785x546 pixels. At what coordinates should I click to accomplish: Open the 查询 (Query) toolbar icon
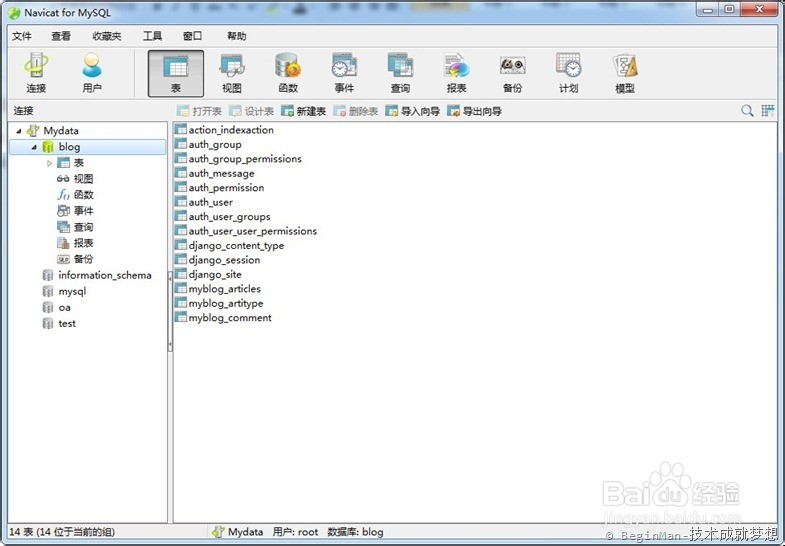(400, 73)
